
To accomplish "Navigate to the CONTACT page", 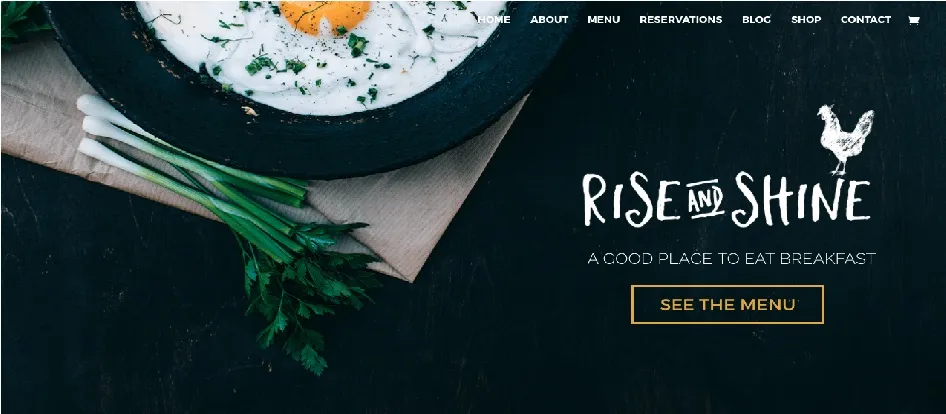I will (x=866, y=20).
